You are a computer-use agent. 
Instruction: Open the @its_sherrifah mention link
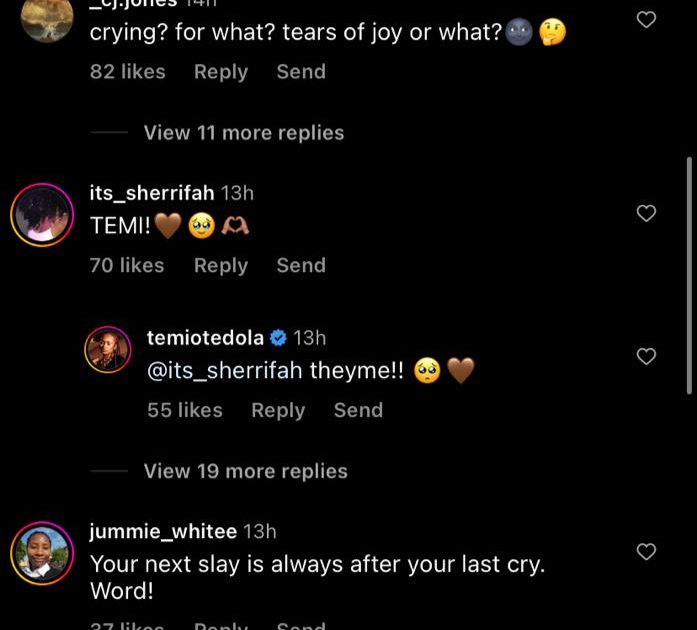click(225, 371)
